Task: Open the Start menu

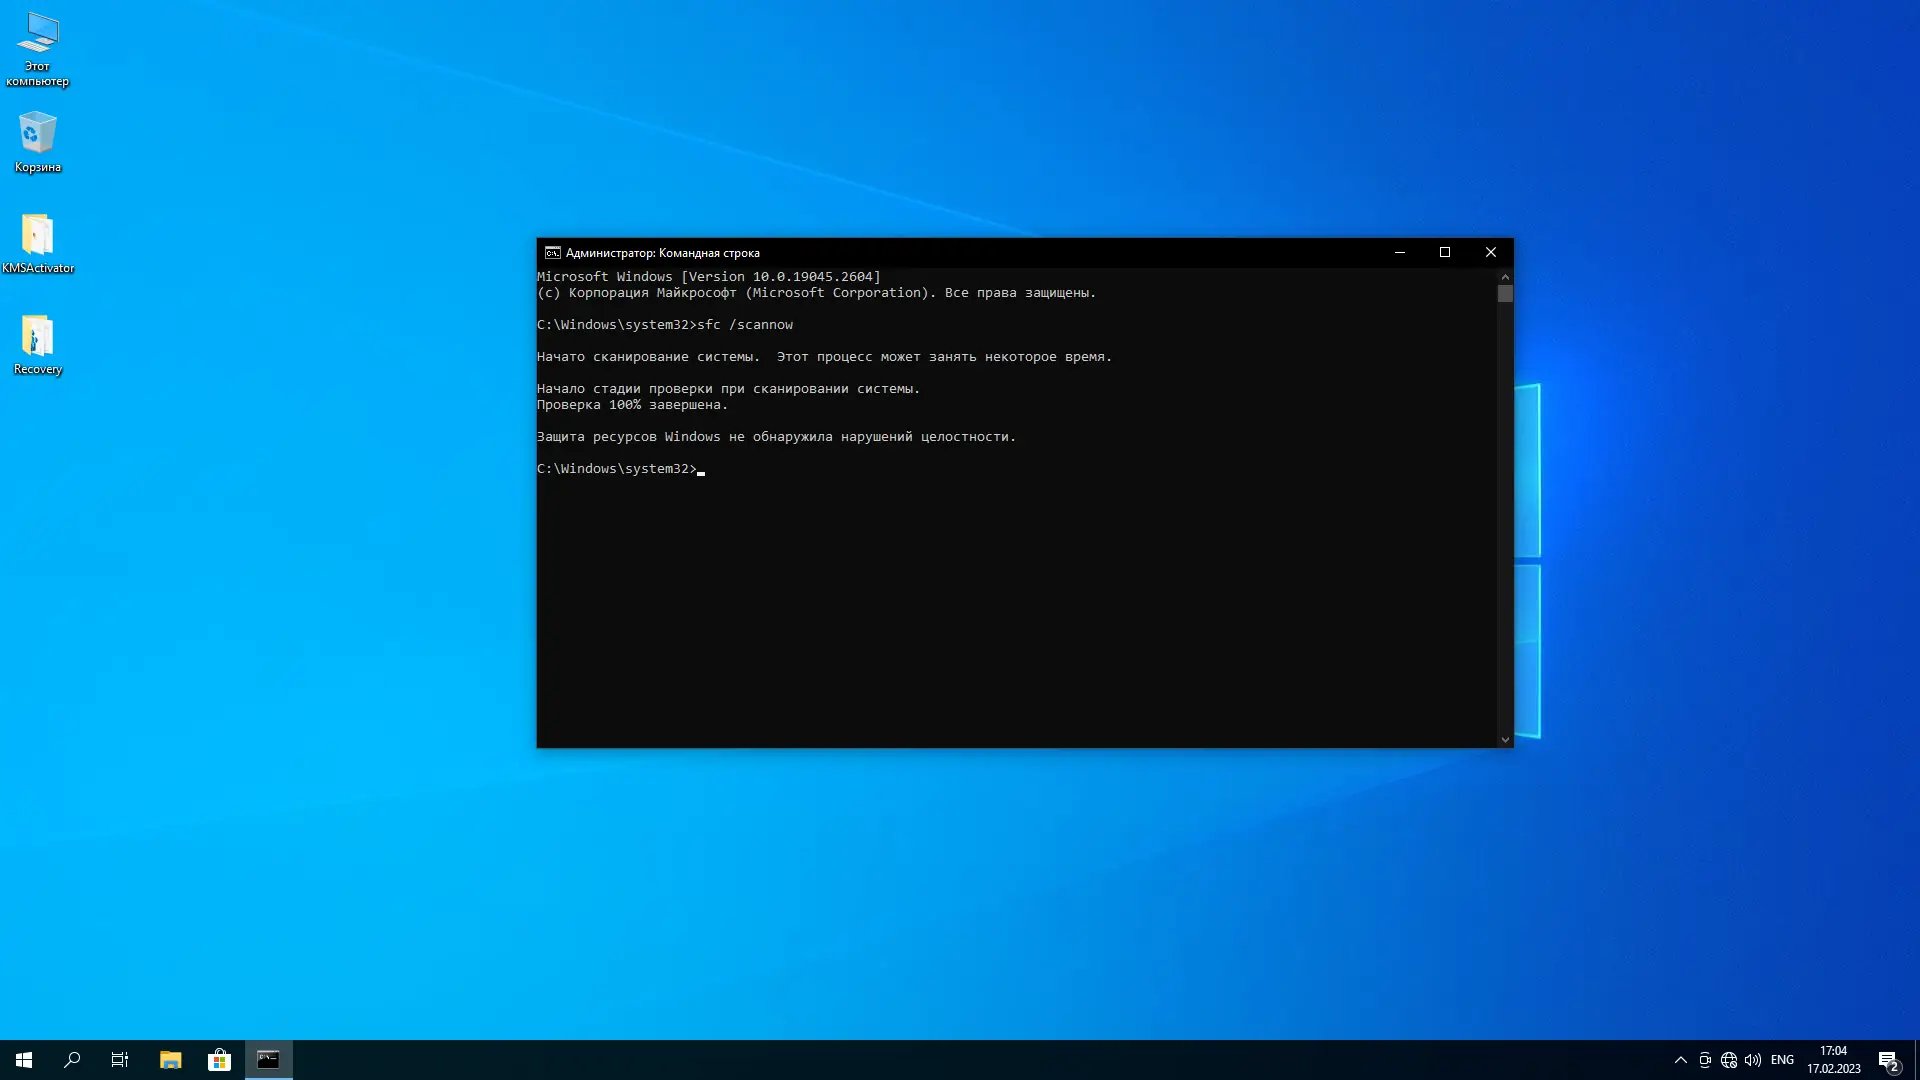Action: [x=23, y=1060]
